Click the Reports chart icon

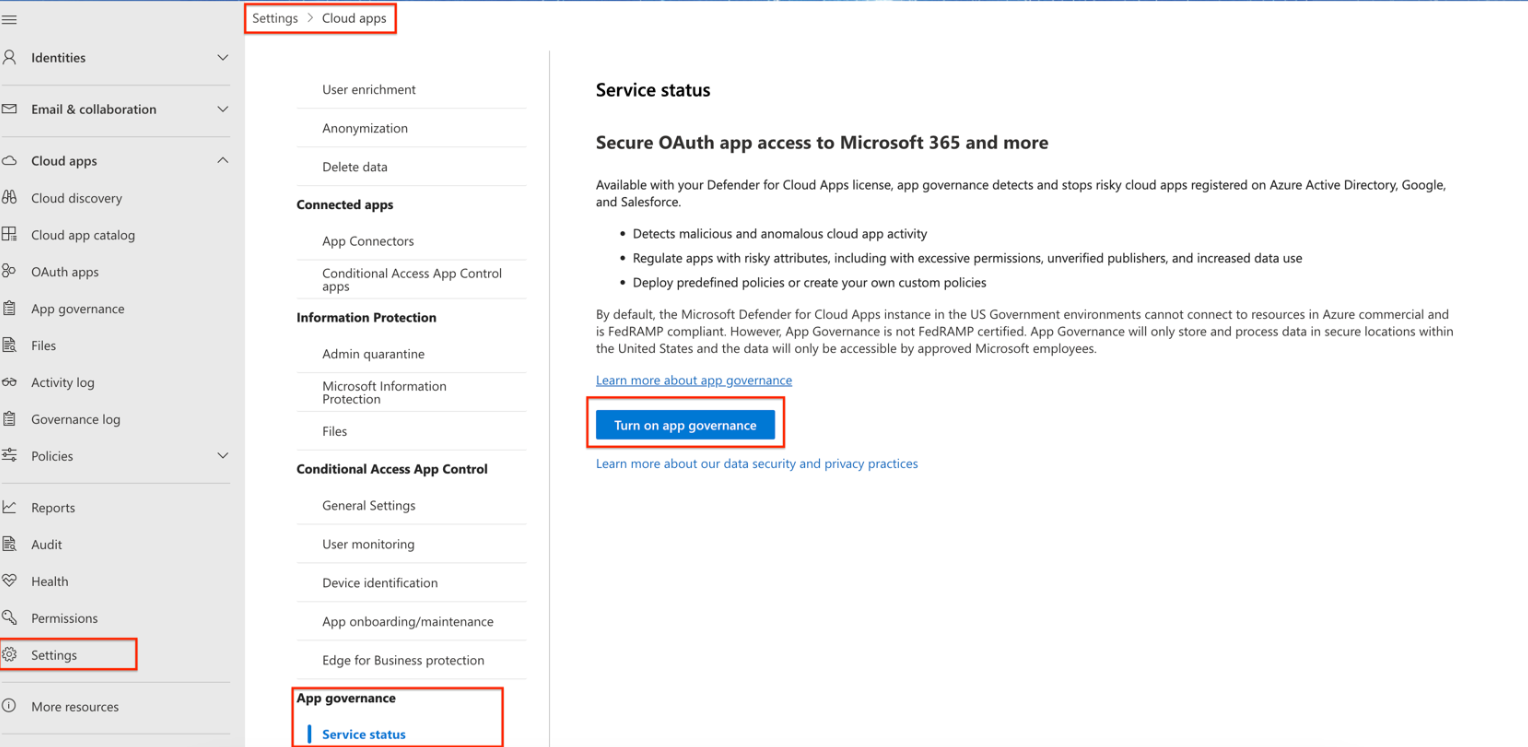(12, 507)
